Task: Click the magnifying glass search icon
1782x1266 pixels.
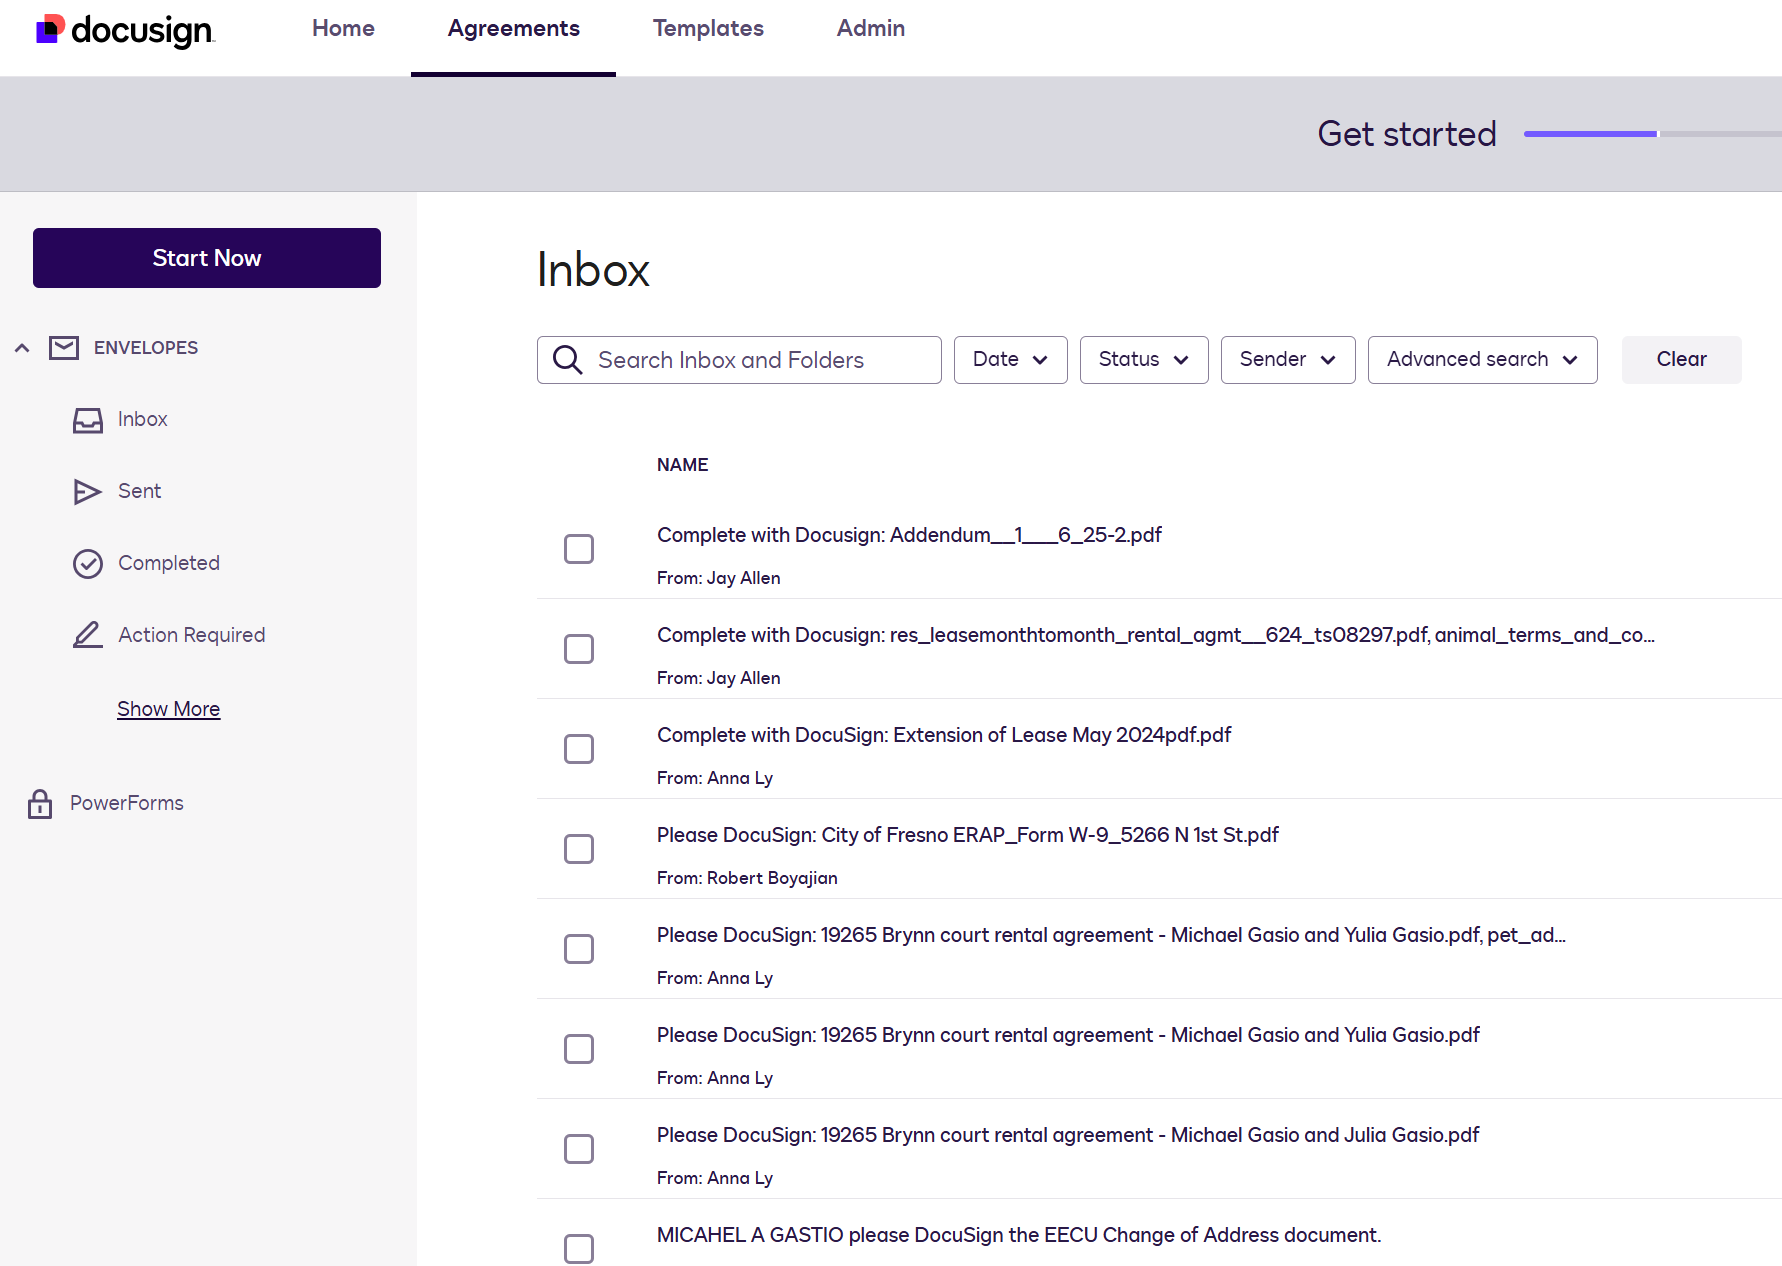Action: point(568,360)
